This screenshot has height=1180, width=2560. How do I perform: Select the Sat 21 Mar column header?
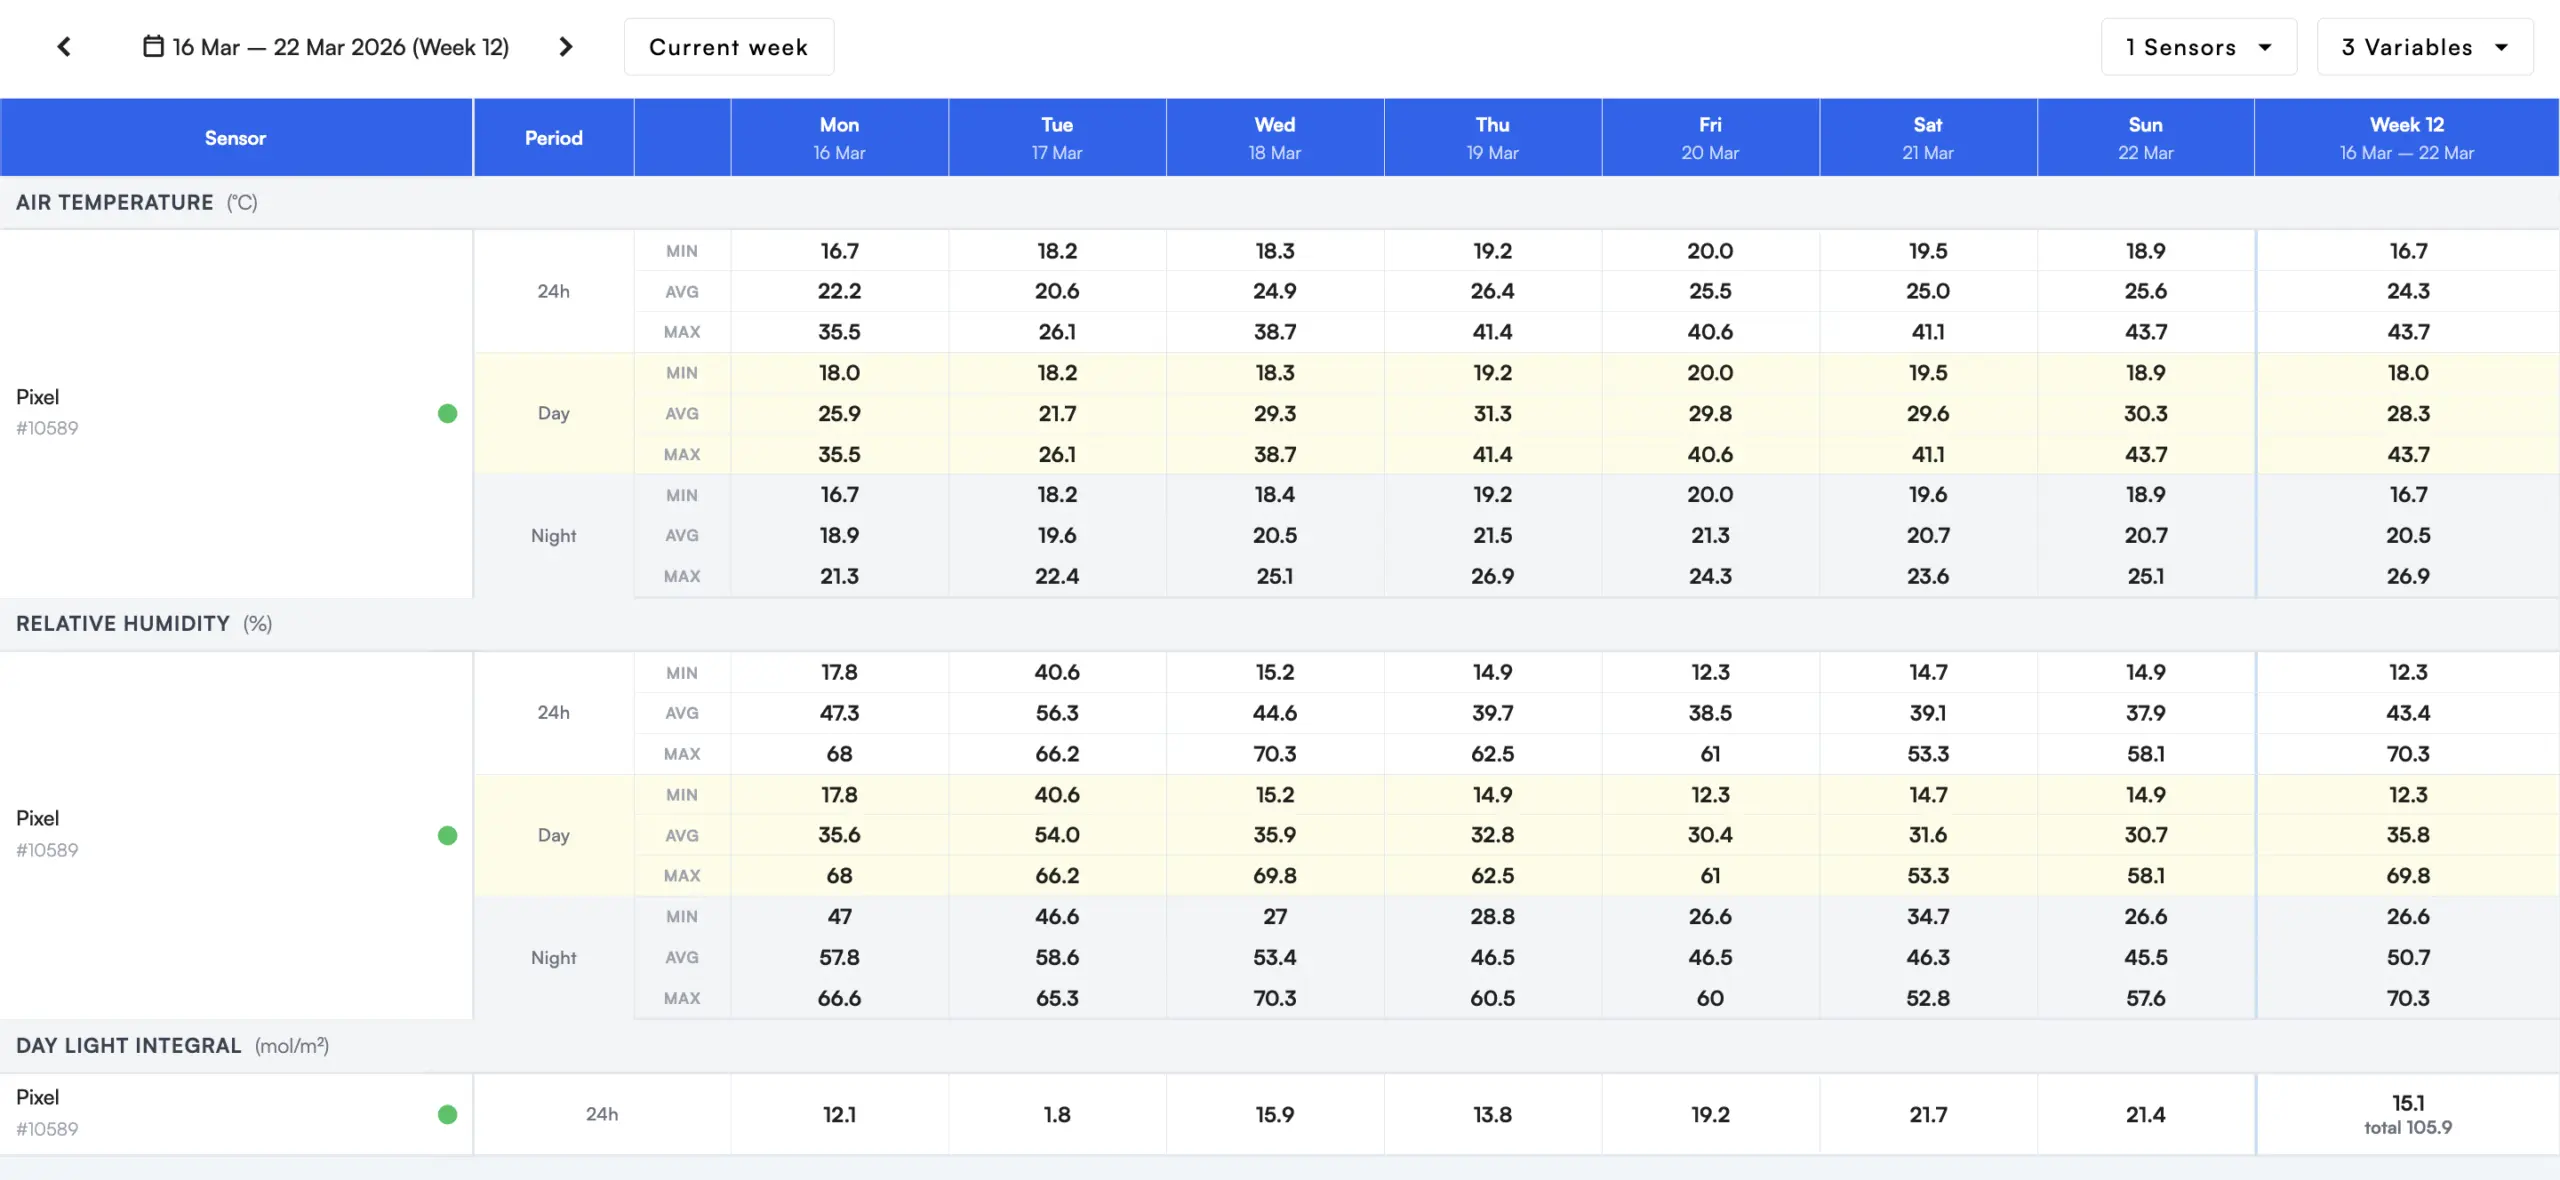pyautogui.click(x=1928, y=138)
